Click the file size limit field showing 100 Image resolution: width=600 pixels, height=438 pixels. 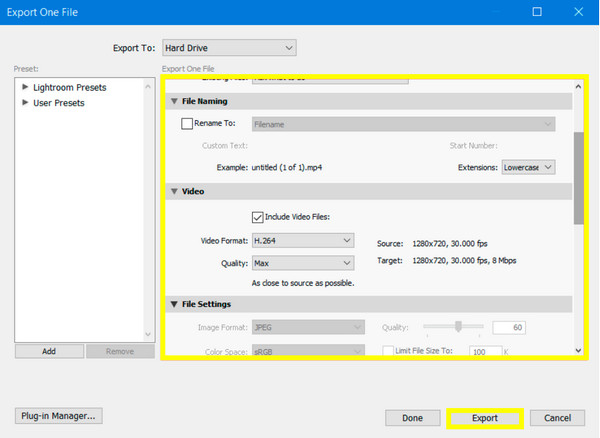(486, 351)
